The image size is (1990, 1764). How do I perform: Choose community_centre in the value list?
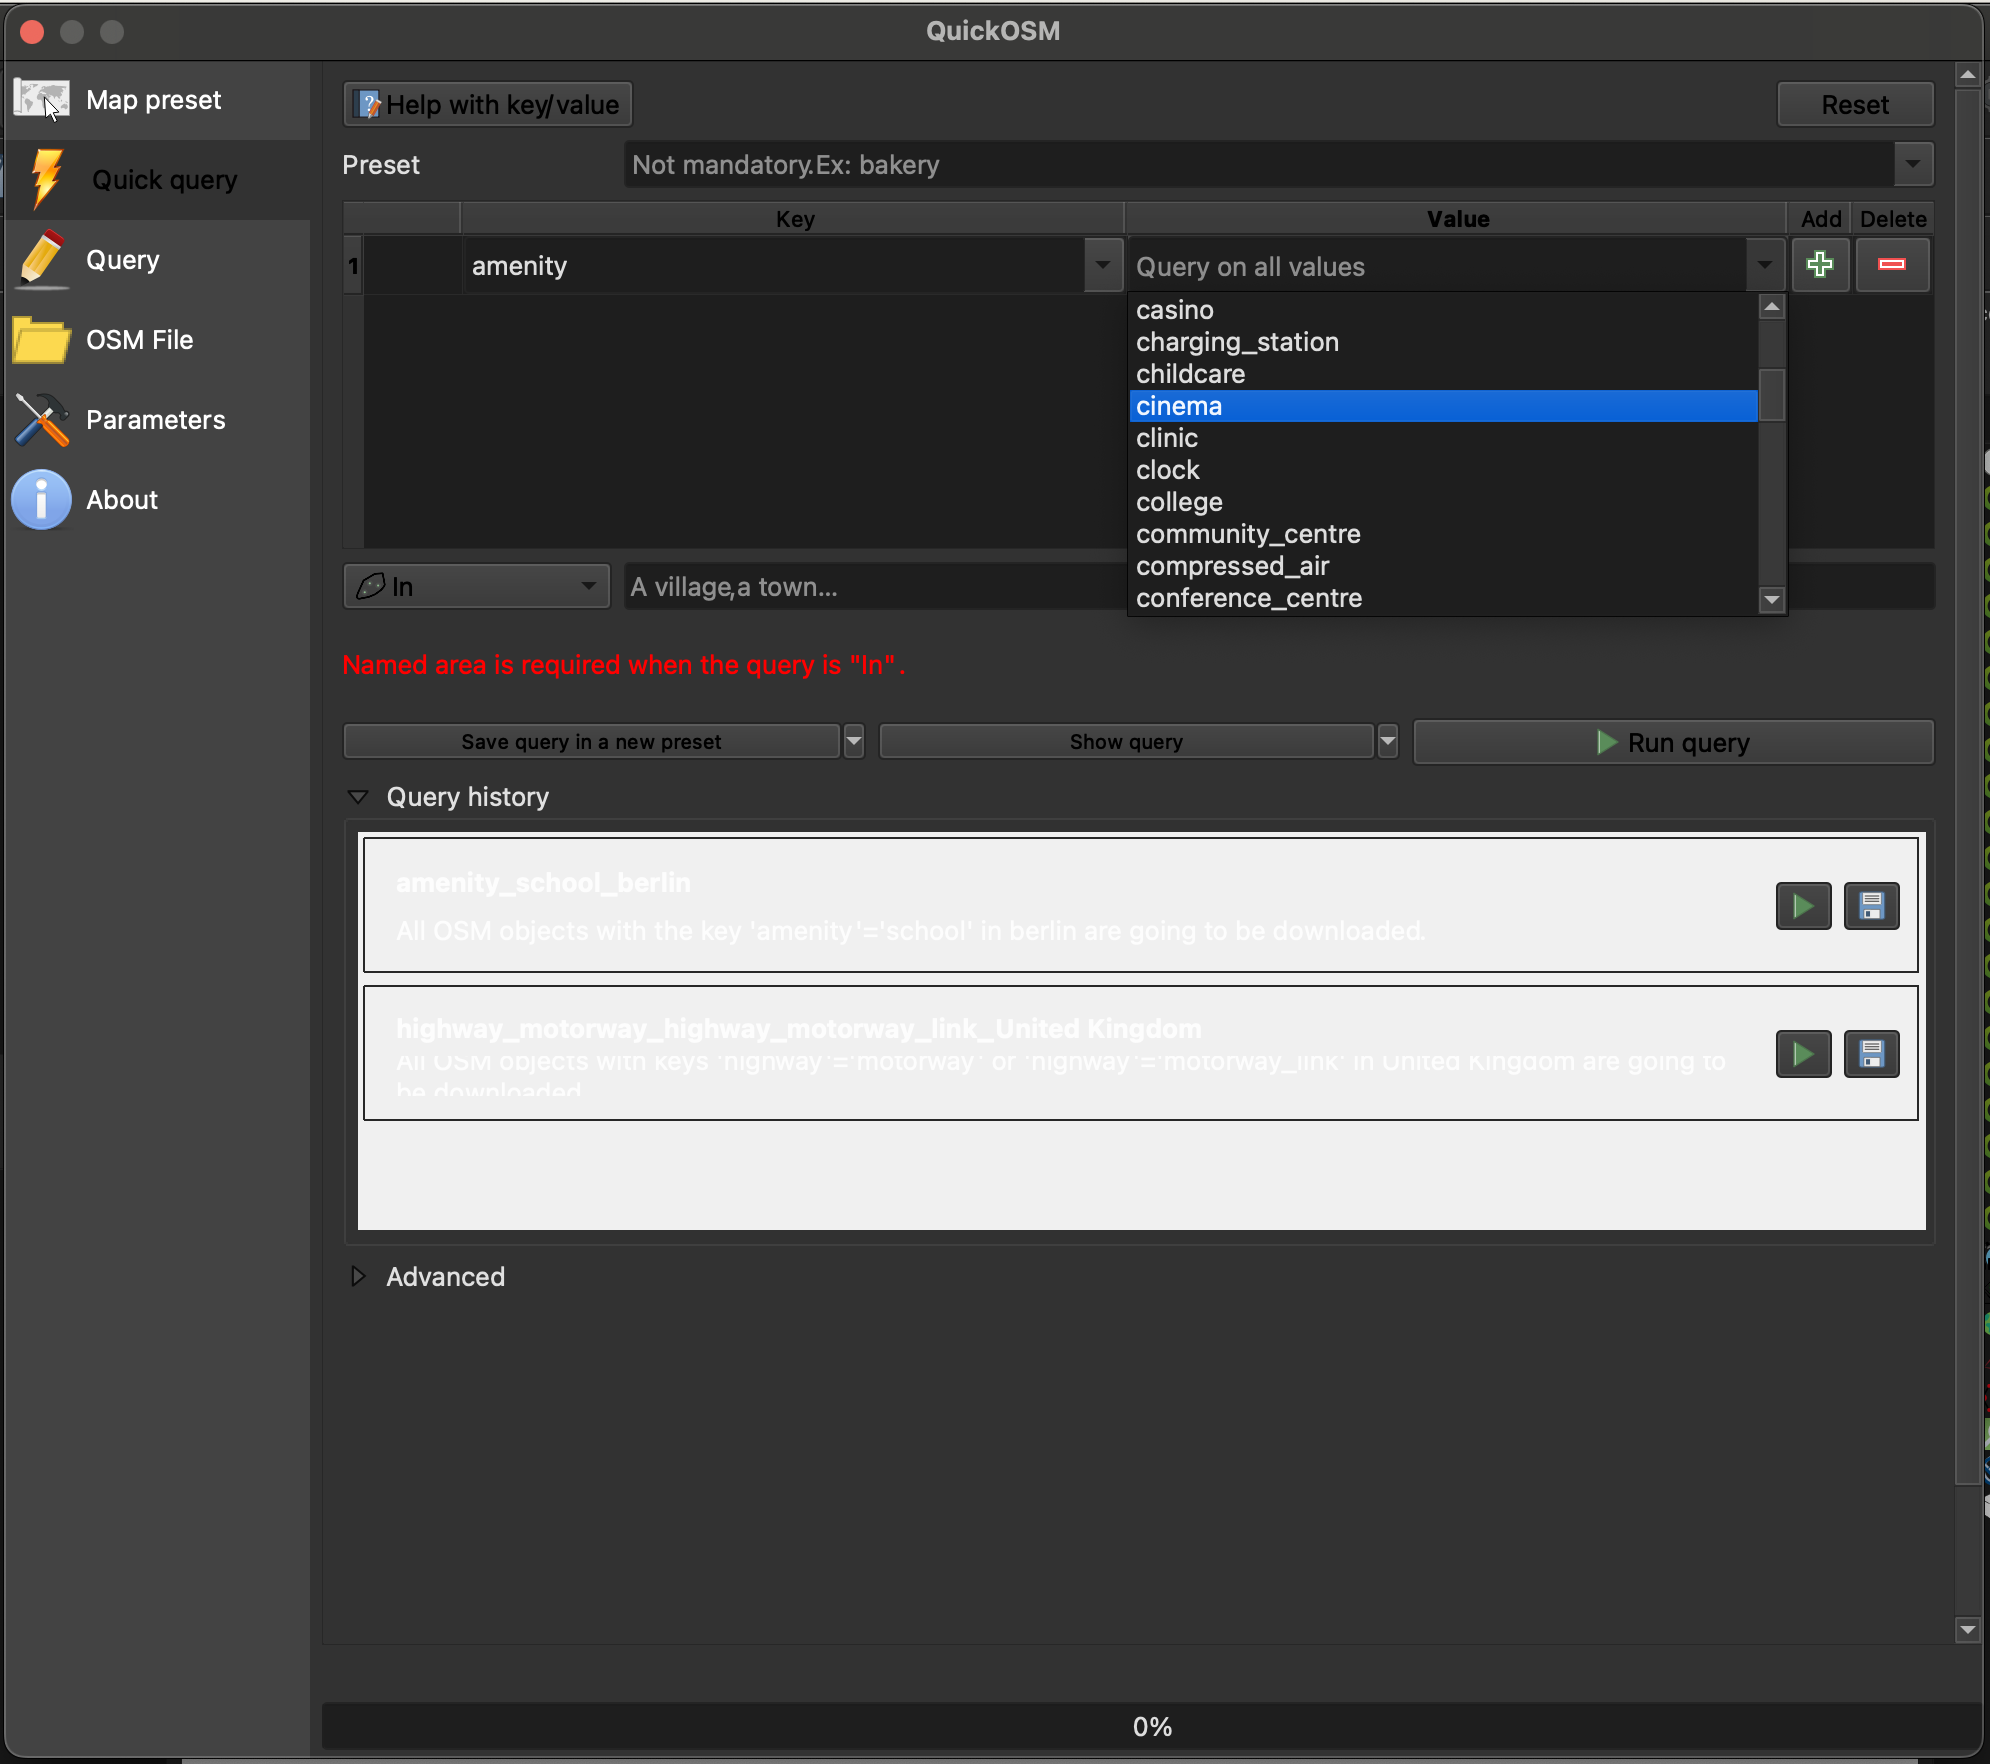(x=1247, y=534)
